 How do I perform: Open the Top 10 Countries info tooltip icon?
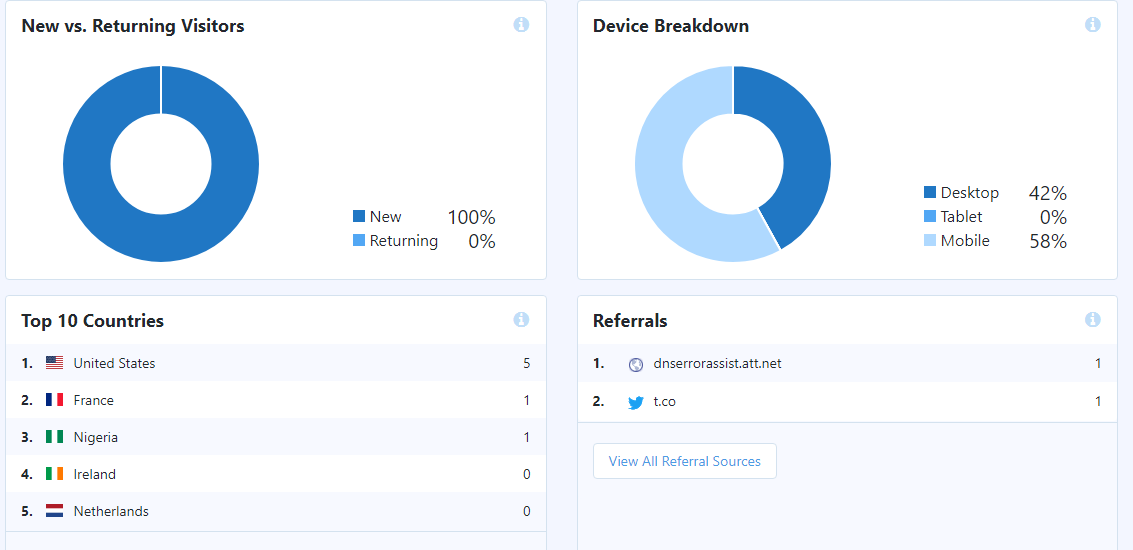(x=521, y=319)
